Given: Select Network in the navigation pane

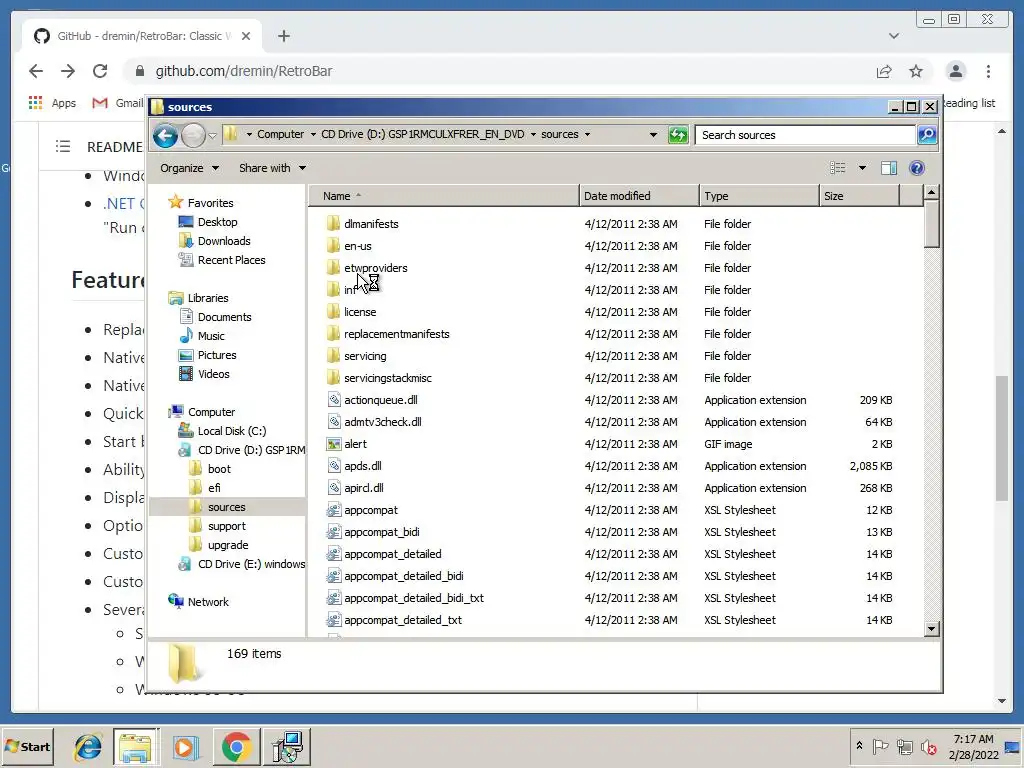Looking at the screenshot, I should [208, 602].
